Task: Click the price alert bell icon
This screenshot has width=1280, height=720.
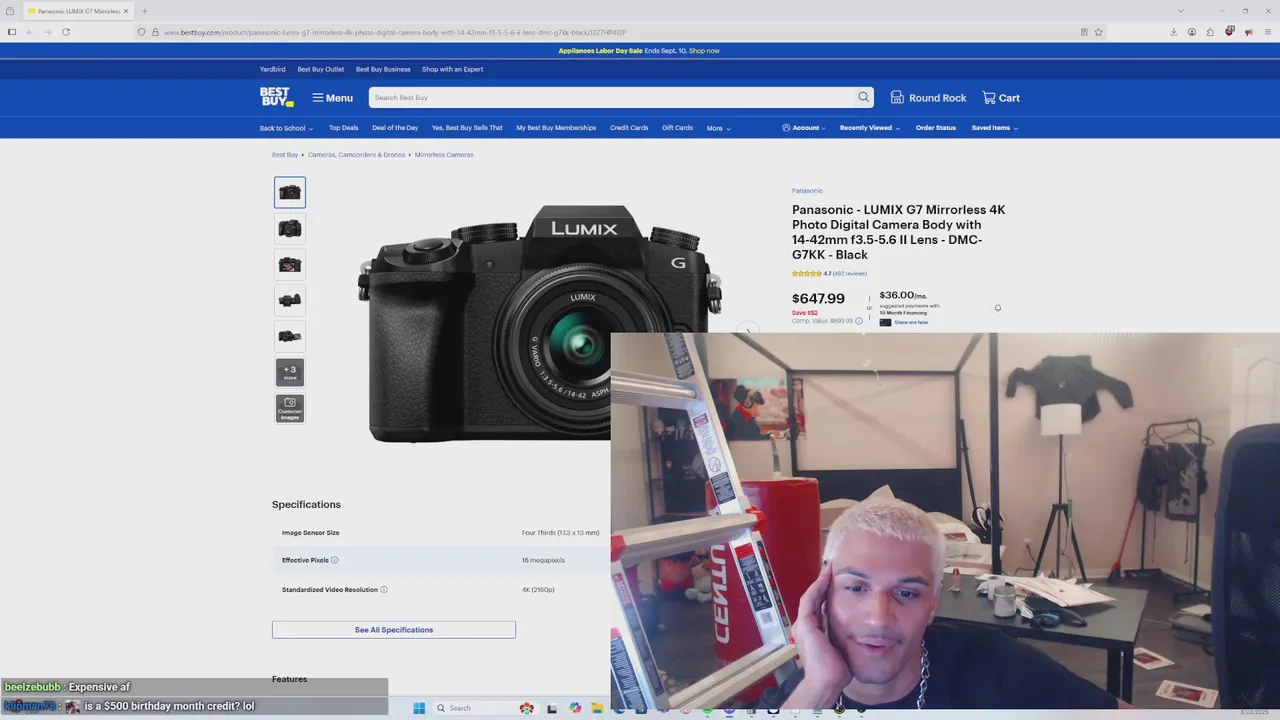Action: [997, 308]
